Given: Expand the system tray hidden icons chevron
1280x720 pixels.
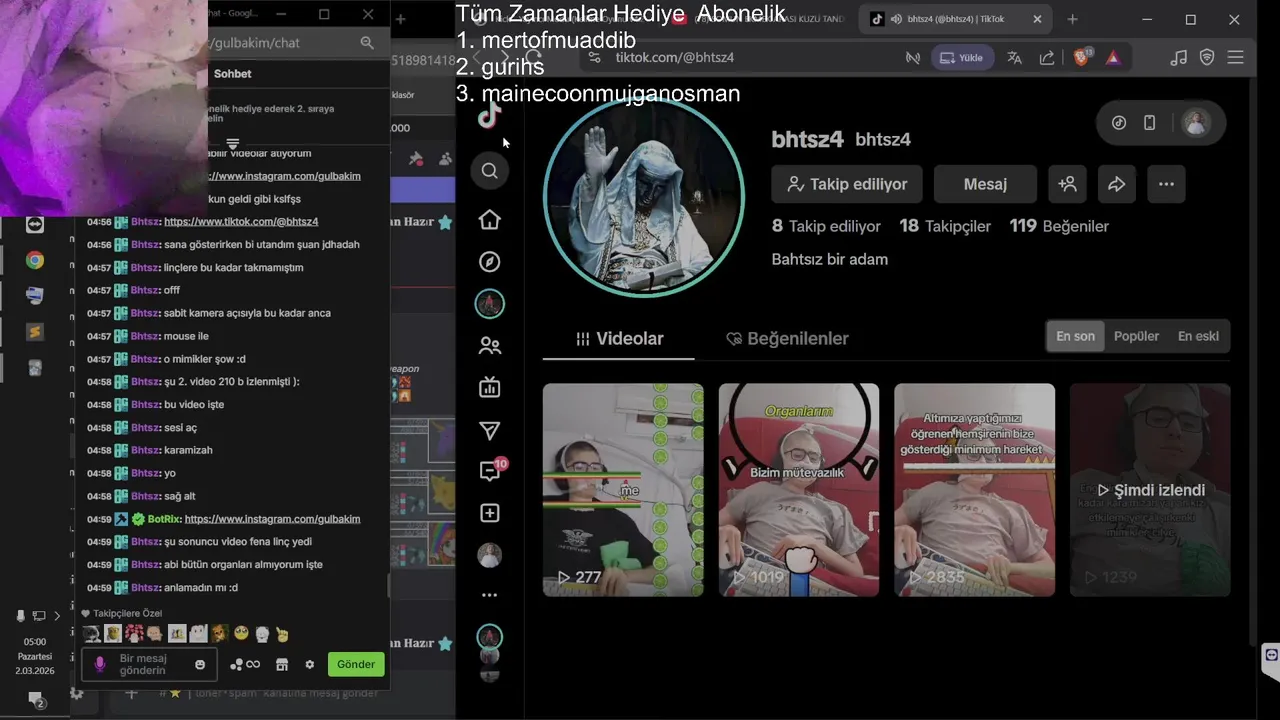Looking at the screenshot, I should [57, 616].
